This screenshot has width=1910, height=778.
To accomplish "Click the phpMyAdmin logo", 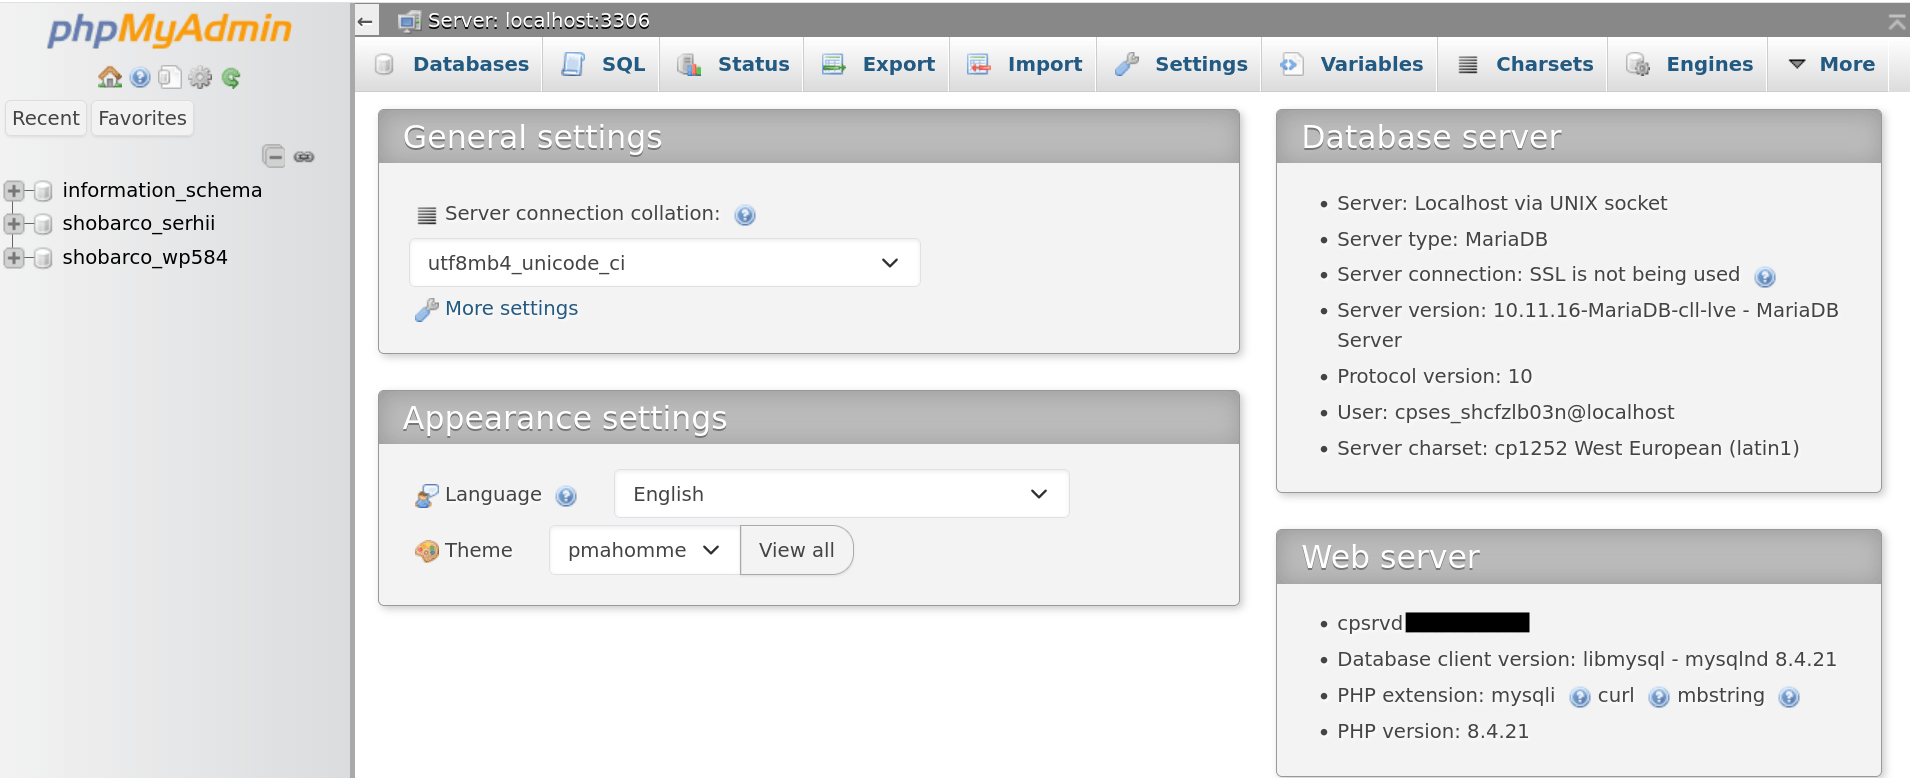I will point(170,30).
